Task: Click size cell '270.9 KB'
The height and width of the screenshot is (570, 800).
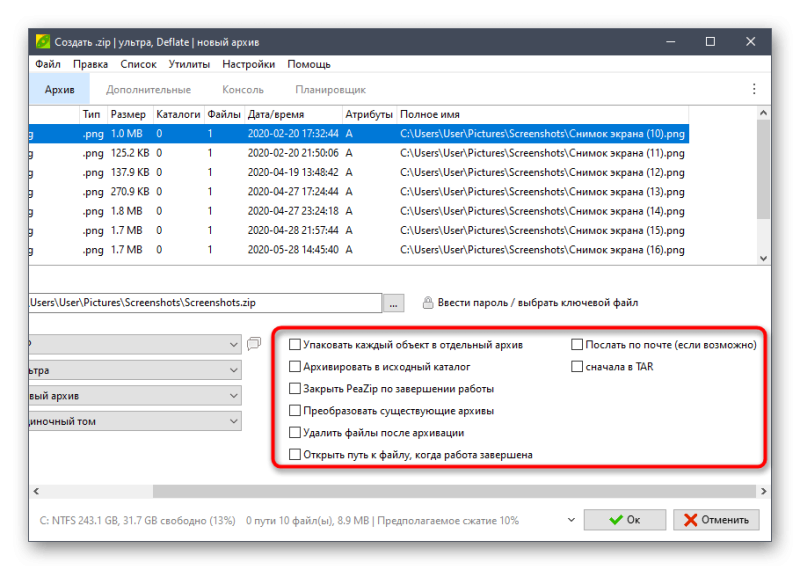Action: tap(130, 192)
